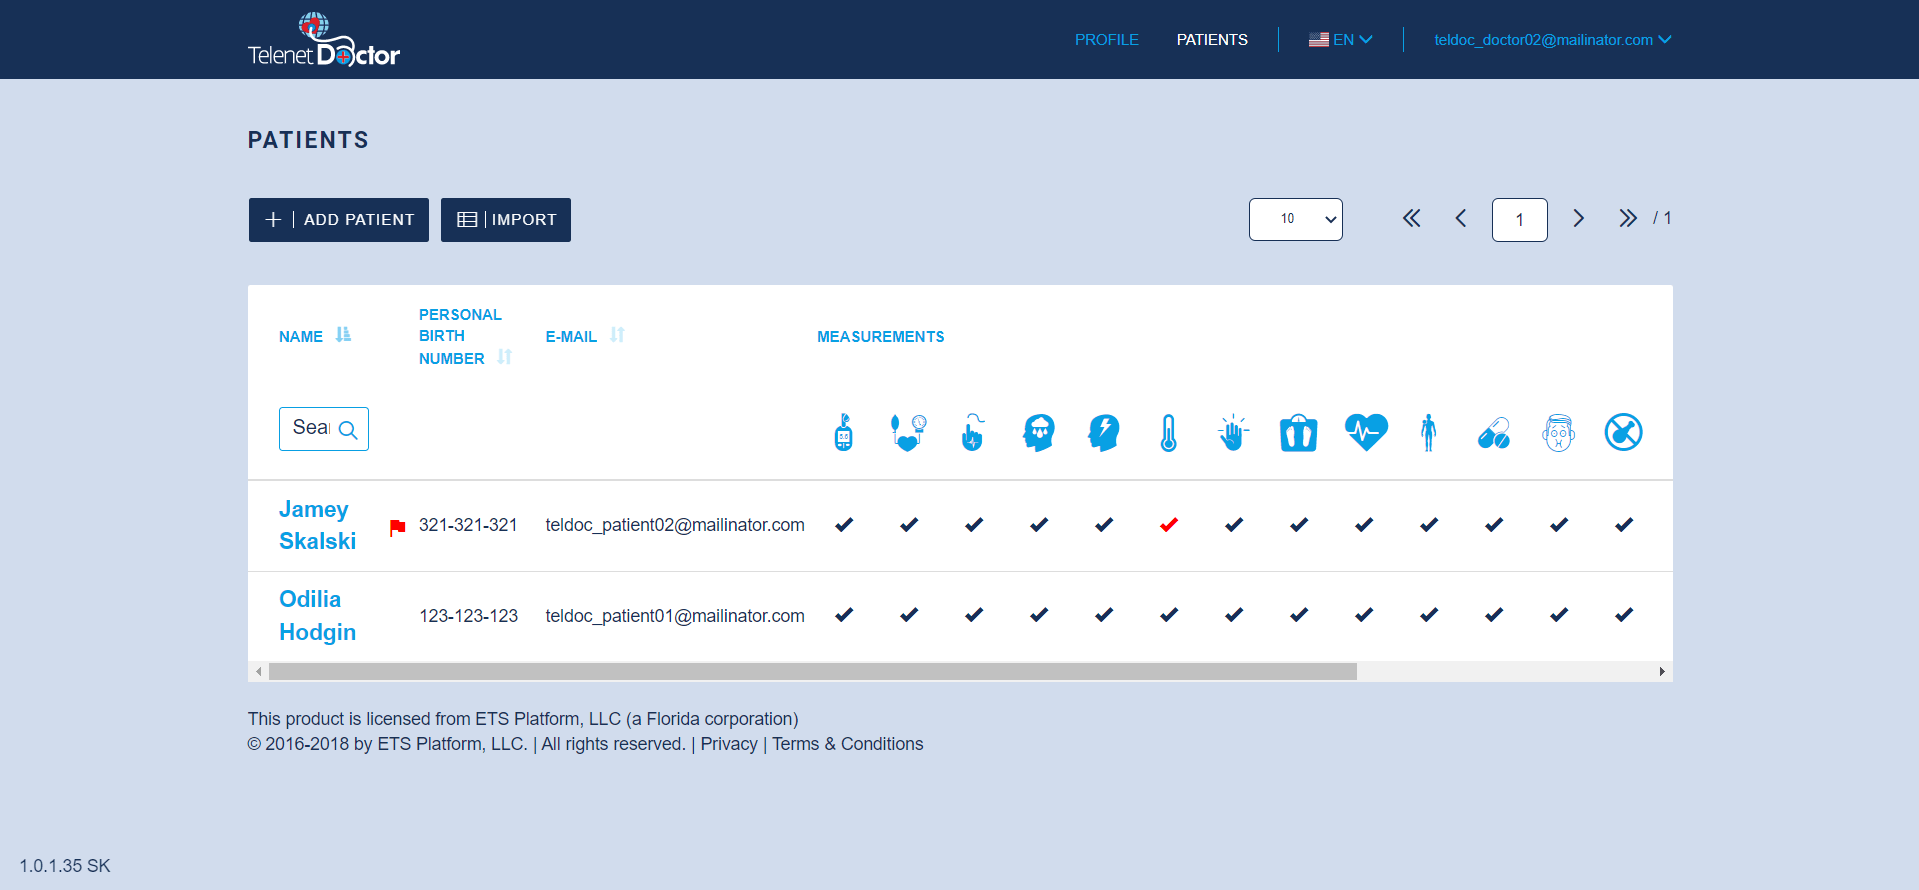The image size is (1919, 890).
Task: Click the table's horizontal scrollbar thumb
Action: (x=812, y=671)
